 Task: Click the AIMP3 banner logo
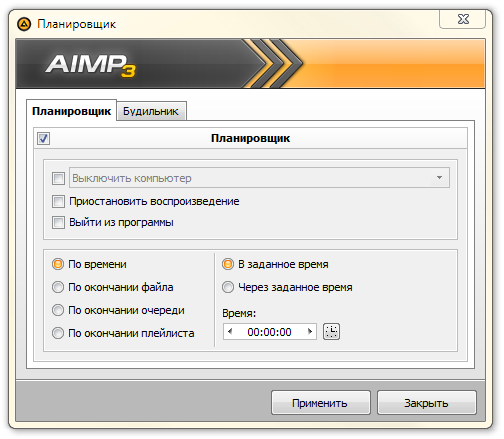pos(91,65)
